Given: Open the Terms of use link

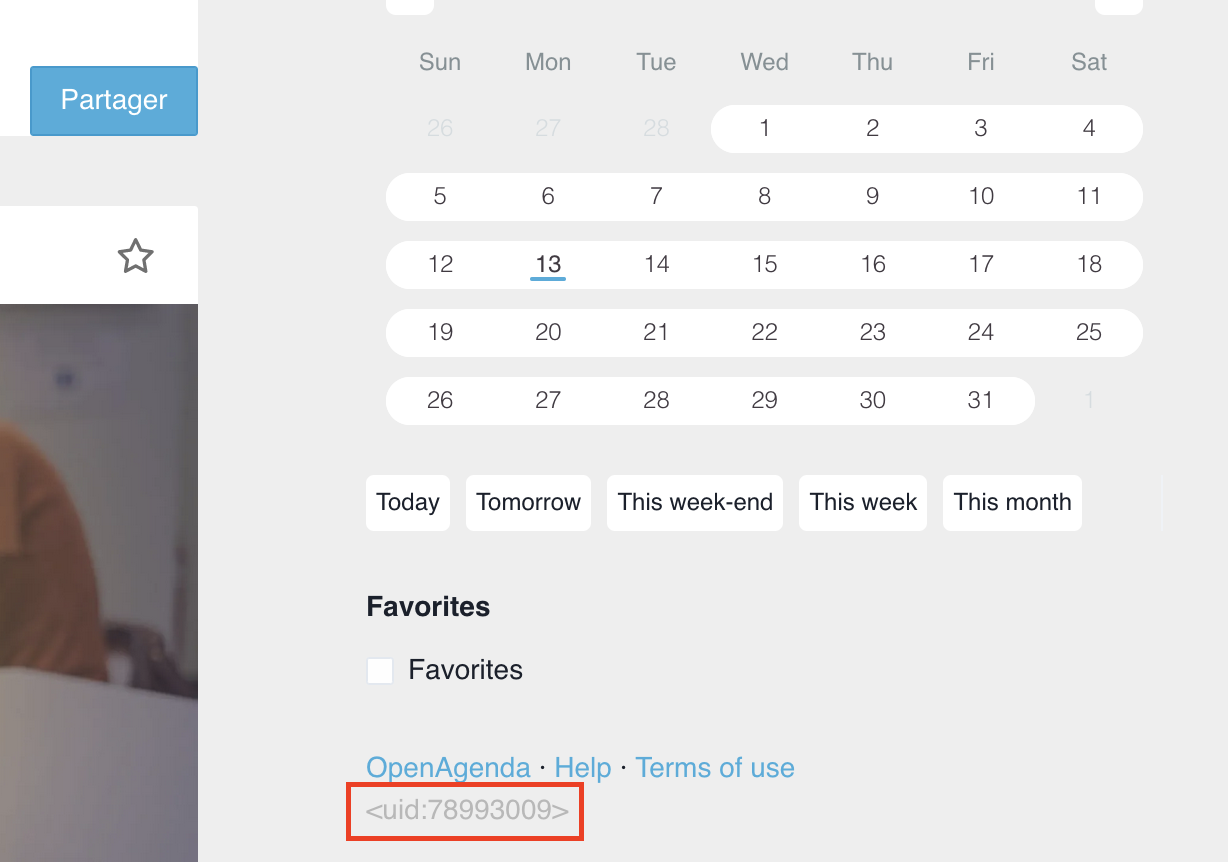Looking at the screenshot, I should click(x=715, y=768).
